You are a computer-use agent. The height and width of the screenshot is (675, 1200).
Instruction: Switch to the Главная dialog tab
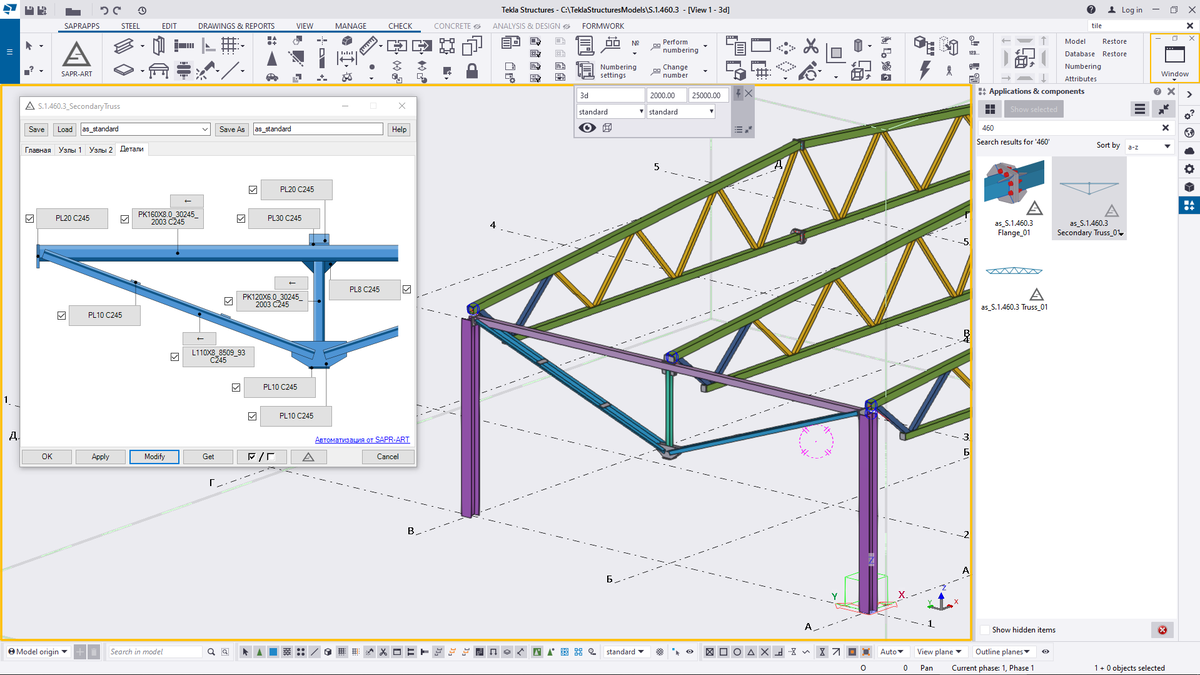(38, 149)
